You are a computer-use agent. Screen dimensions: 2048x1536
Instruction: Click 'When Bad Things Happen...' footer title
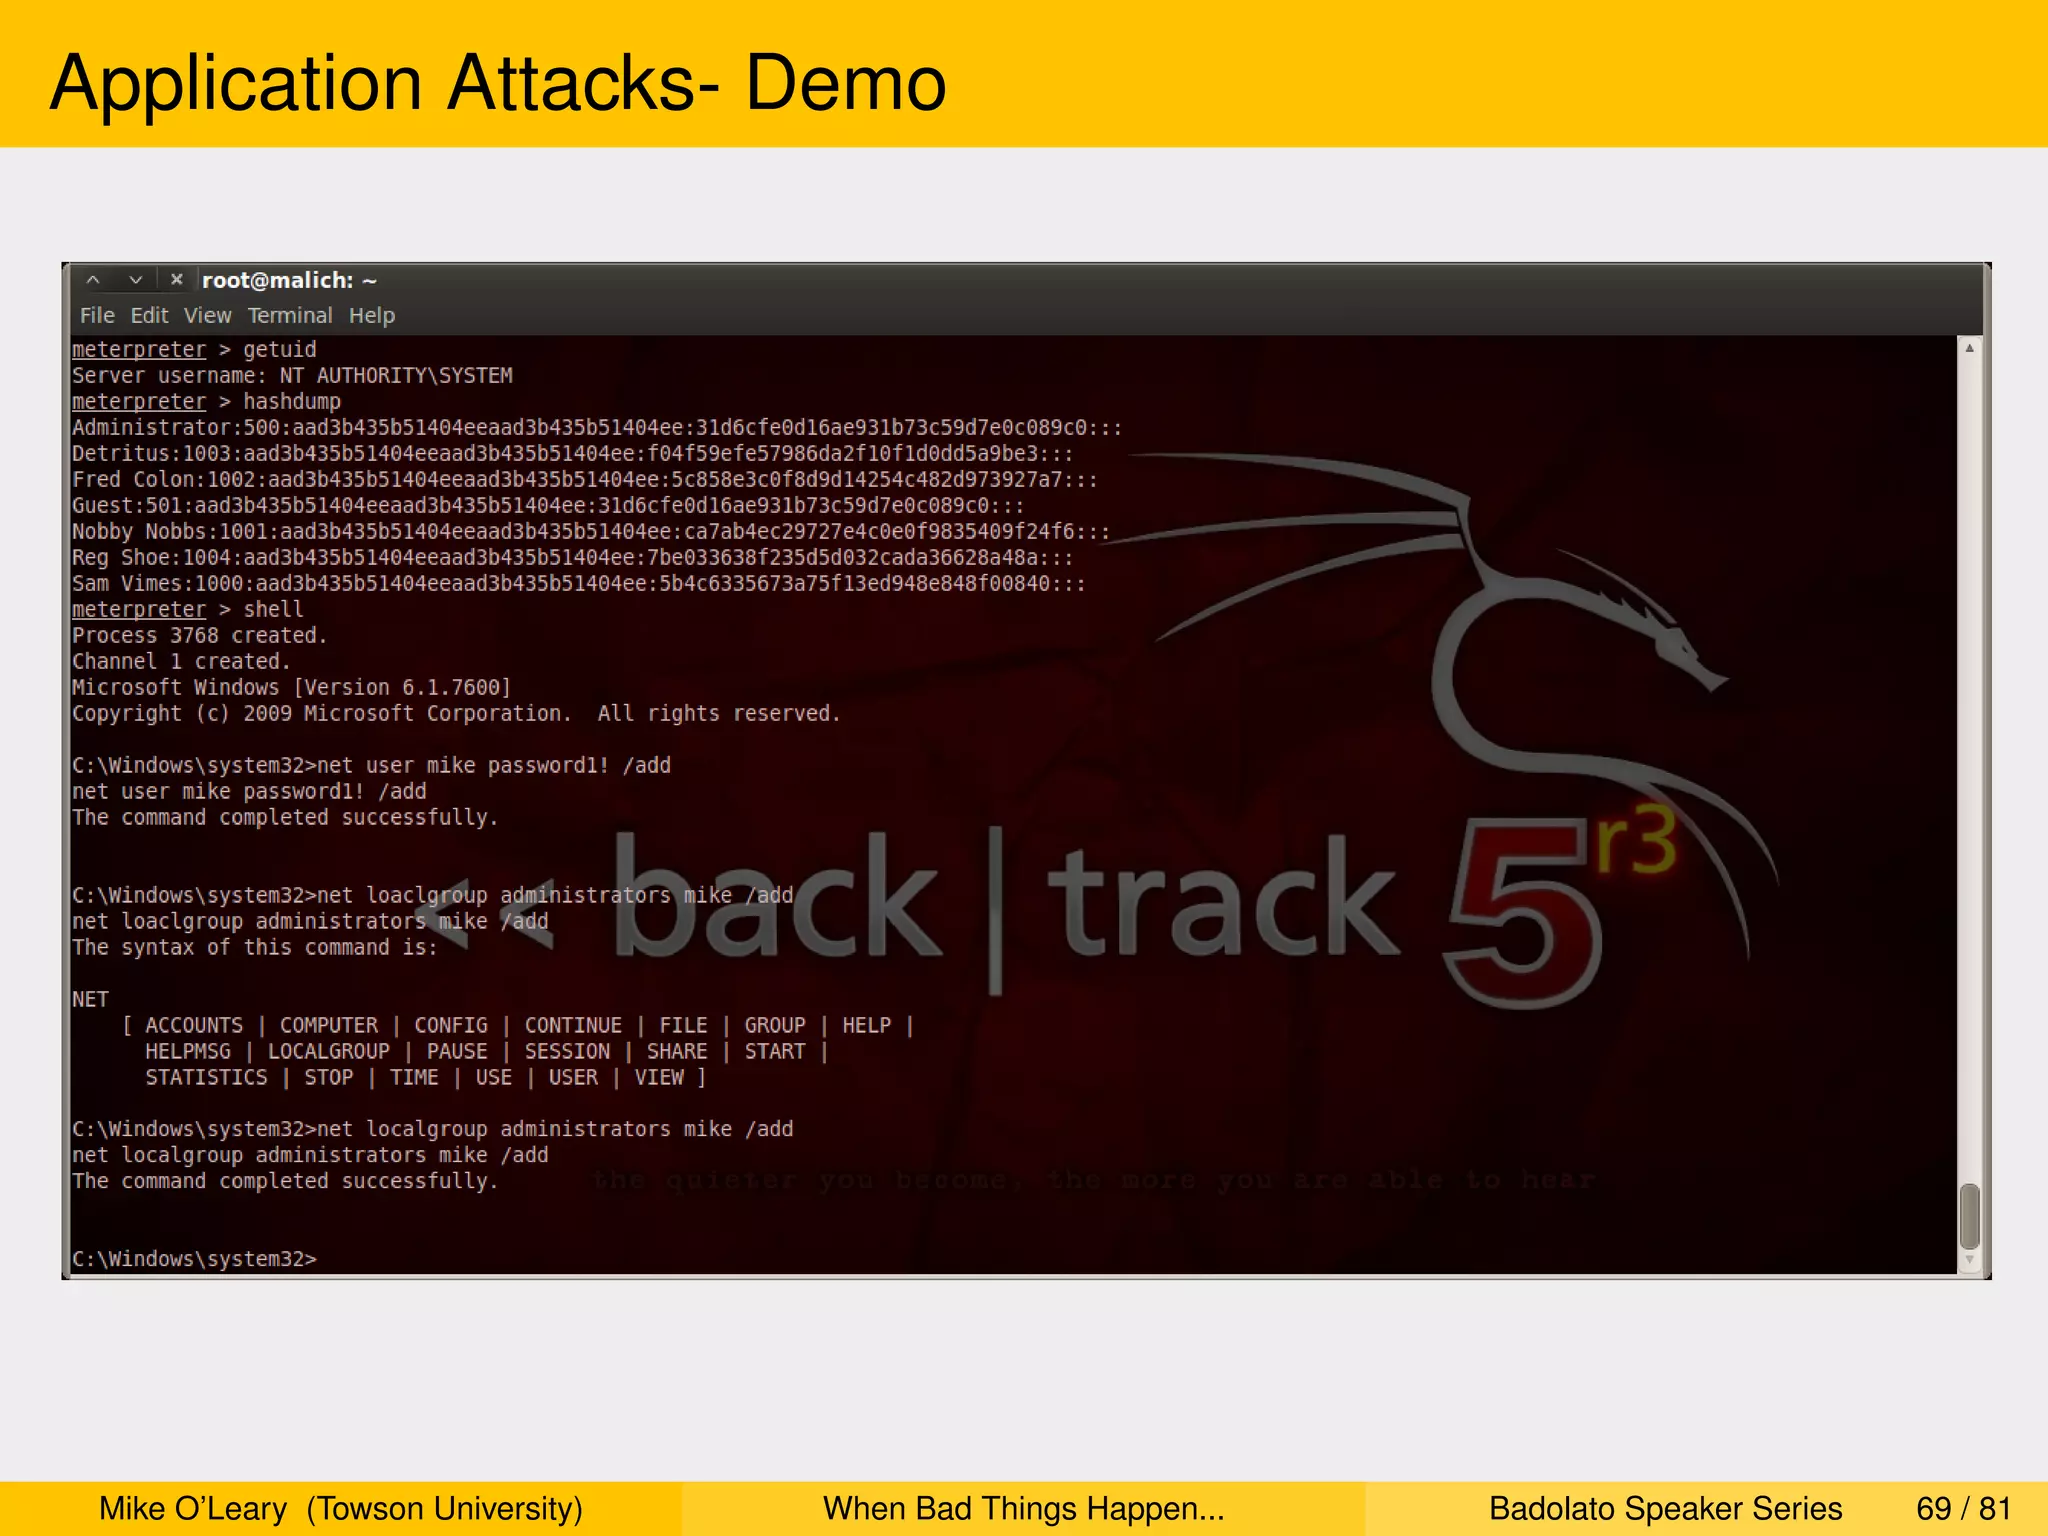point(1024,1509)
